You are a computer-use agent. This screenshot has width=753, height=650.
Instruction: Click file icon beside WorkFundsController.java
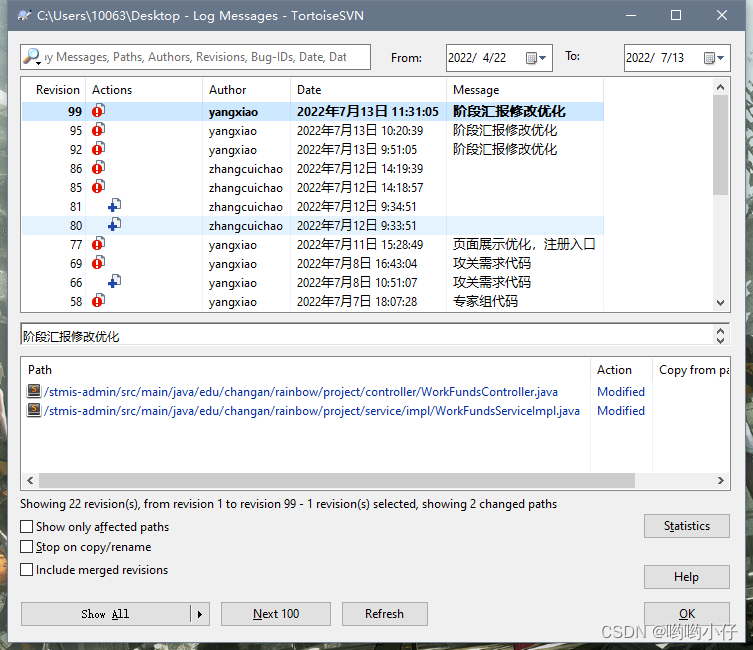(34, 391)
